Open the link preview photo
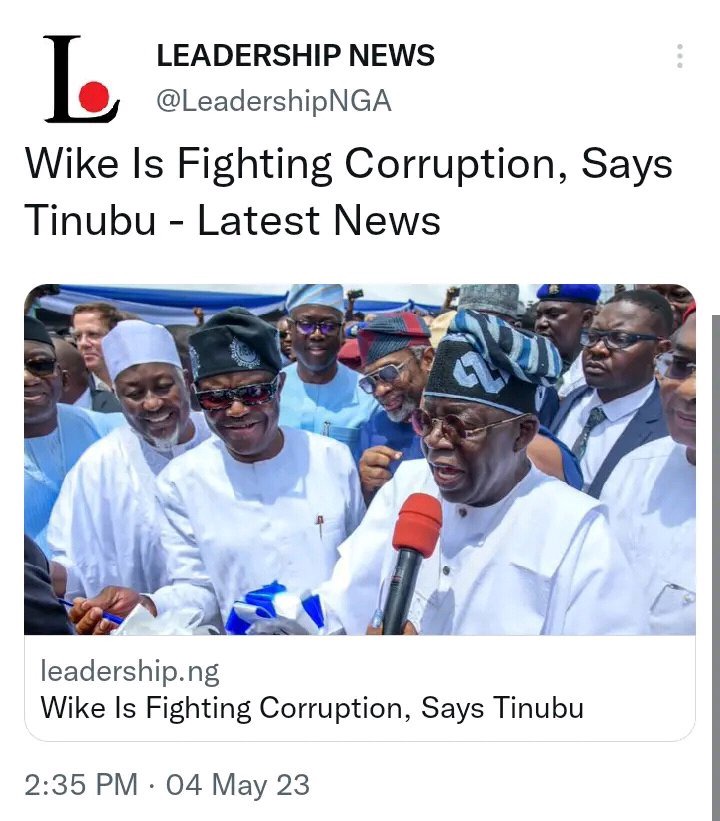This screenshot has height=821, width=720. 360,460
